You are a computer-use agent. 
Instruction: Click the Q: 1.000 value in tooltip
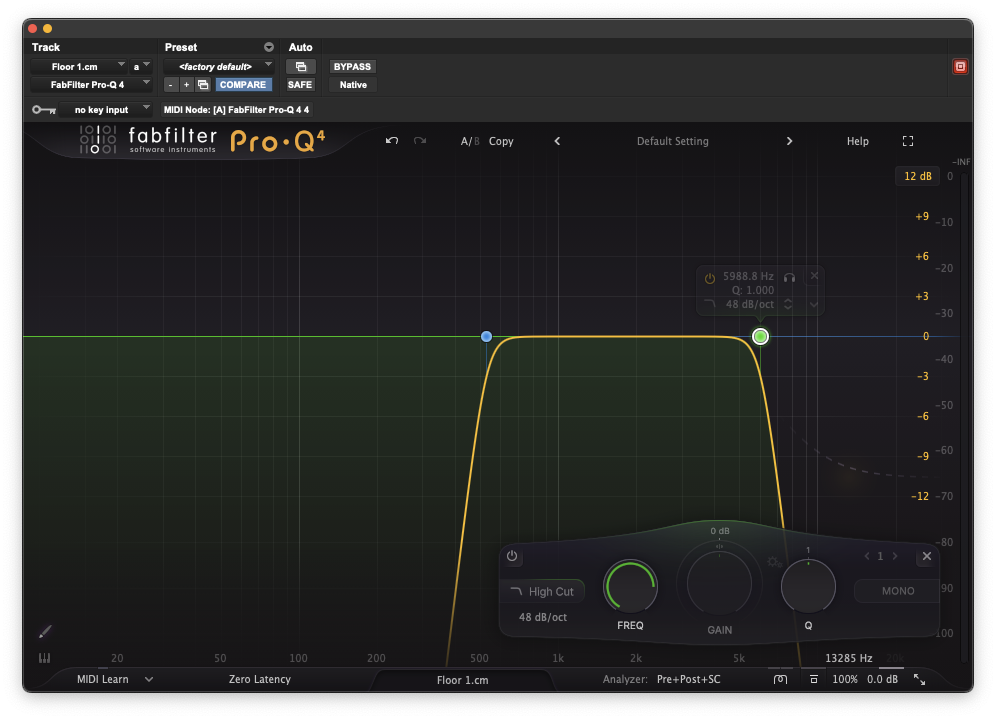pos(753,290)
